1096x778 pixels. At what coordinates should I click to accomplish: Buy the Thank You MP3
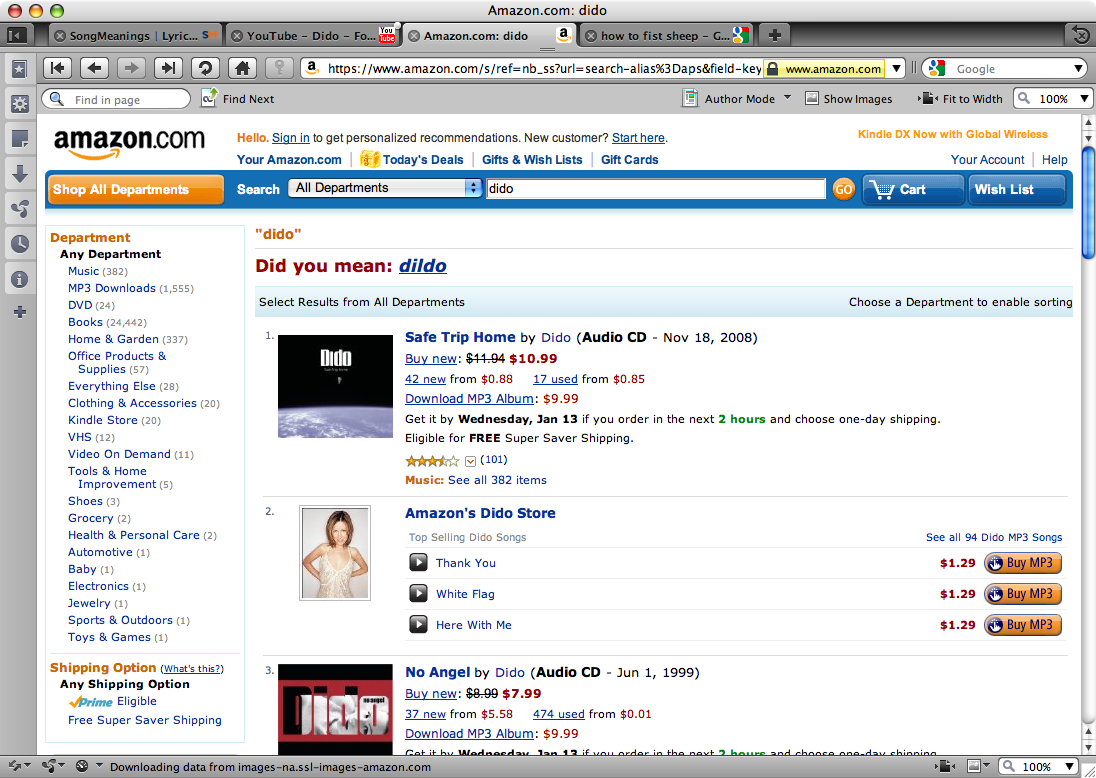(x=1023, y=563)
